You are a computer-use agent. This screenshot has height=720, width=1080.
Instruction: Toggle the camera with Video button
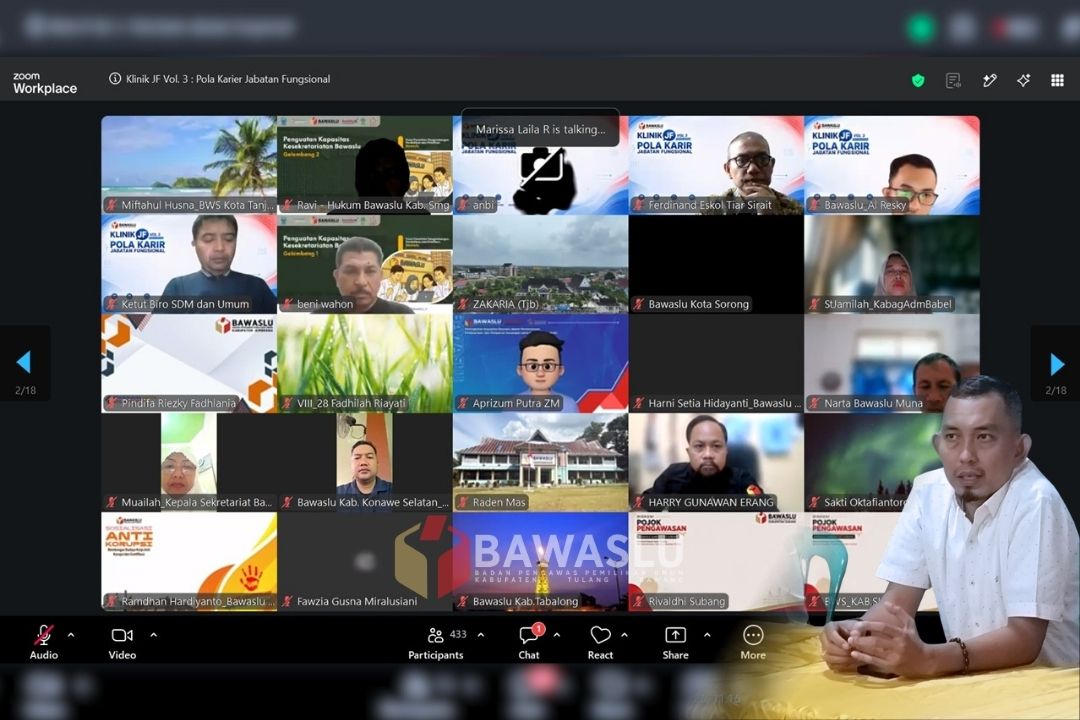click(x=122, y=643)
